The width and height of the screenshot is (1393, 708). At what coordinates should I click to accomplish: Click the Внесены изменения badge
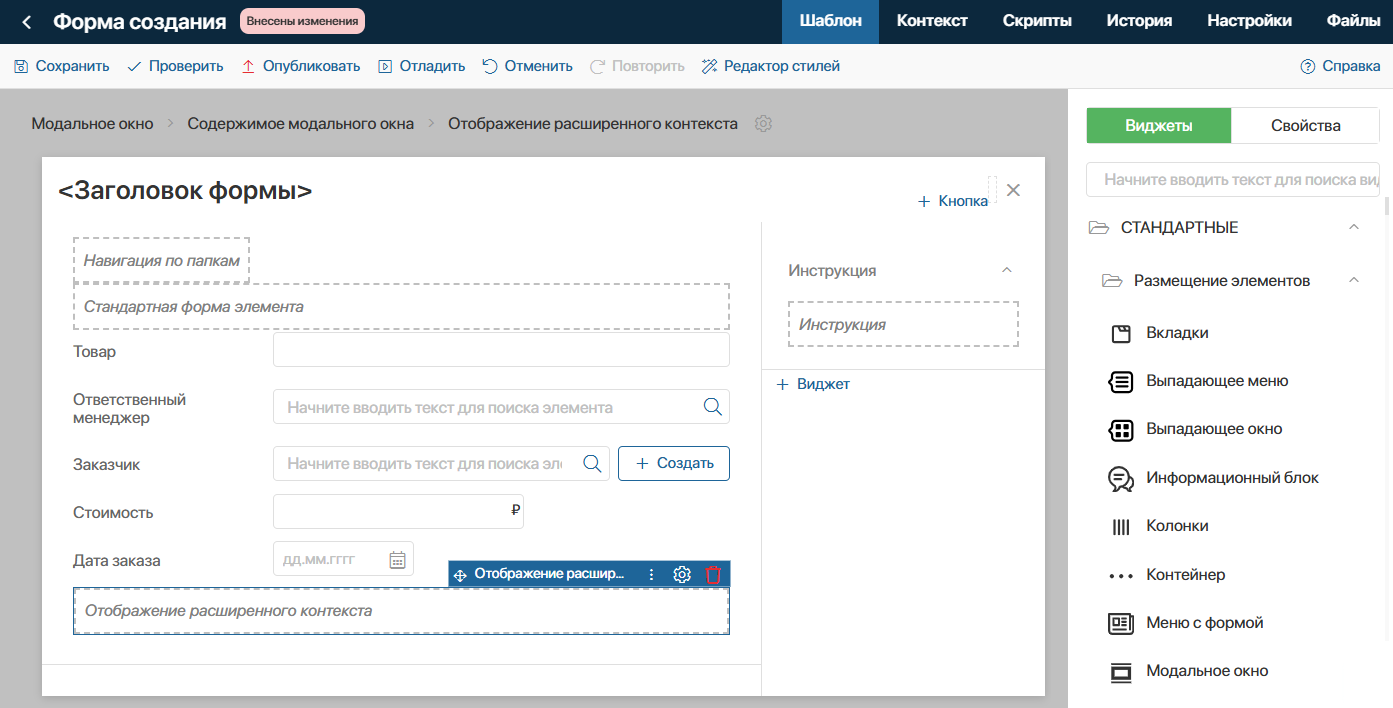302,21
